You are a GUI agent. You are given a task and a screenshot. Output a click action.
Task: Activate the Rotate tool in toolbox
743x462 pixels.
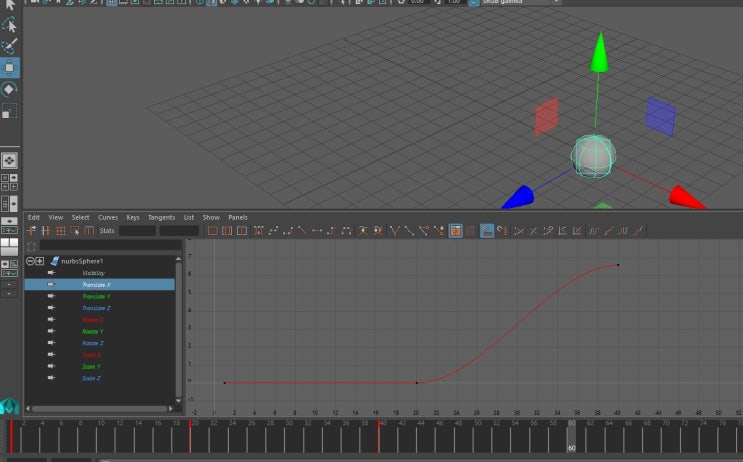9,89
